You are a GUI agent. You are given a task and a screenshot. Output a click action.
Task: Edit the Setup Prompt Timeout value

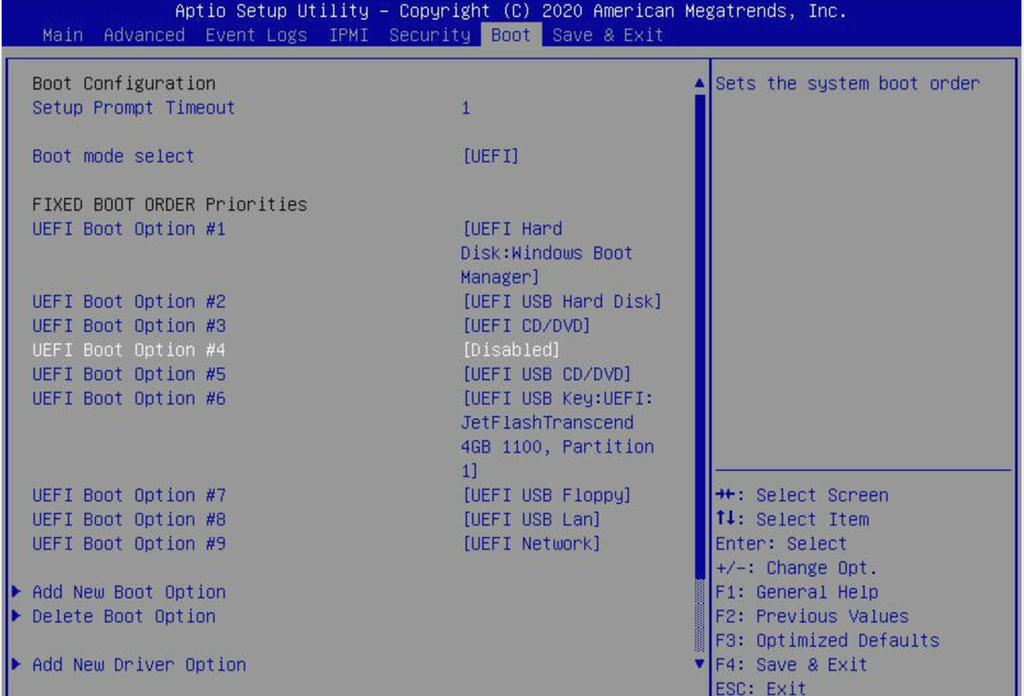(x=466, y=108)
